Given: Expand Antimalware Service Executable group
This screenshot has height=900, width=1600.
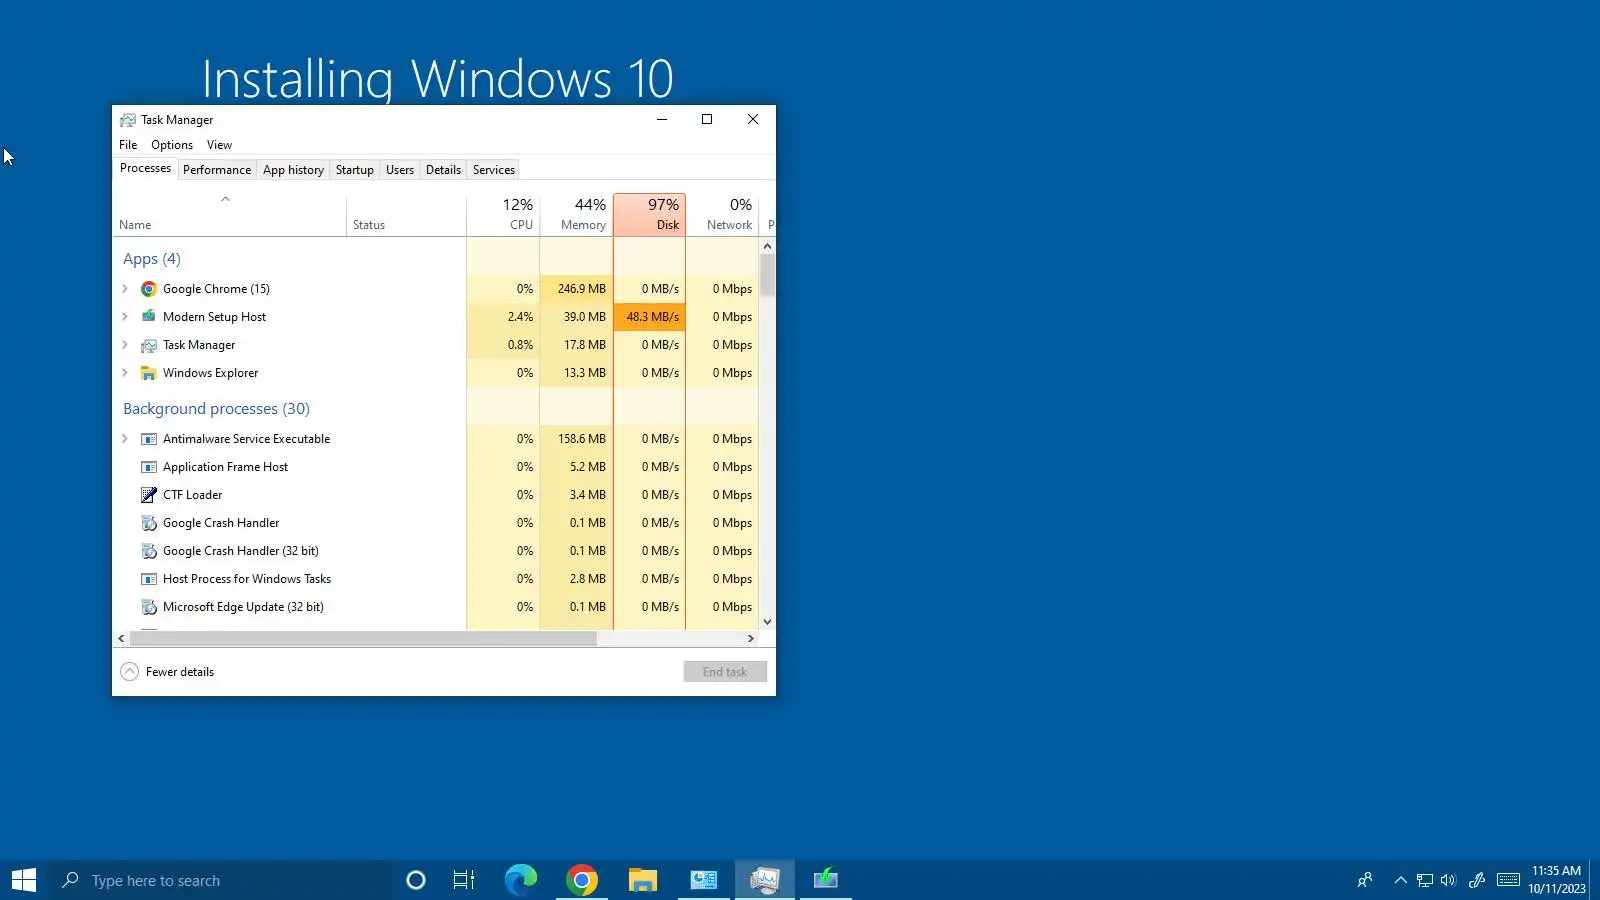Looking at the screenshot, I should 125,439.
